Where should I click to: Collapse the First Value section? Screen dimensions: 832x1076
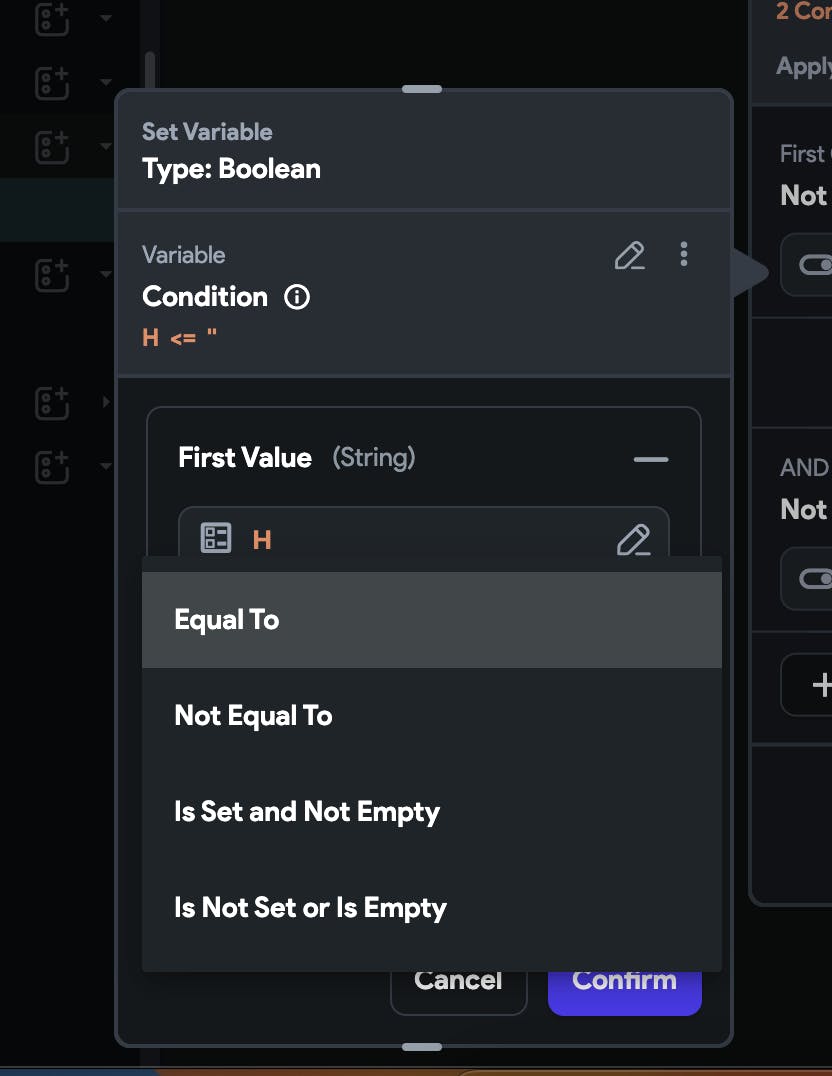tap(651, 459)
